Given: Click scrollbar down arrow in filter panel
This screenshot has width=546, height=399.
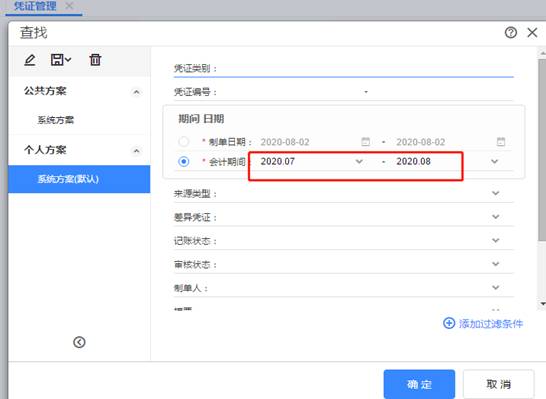Looking at the screenshot, I should click(x=543, y=304).
